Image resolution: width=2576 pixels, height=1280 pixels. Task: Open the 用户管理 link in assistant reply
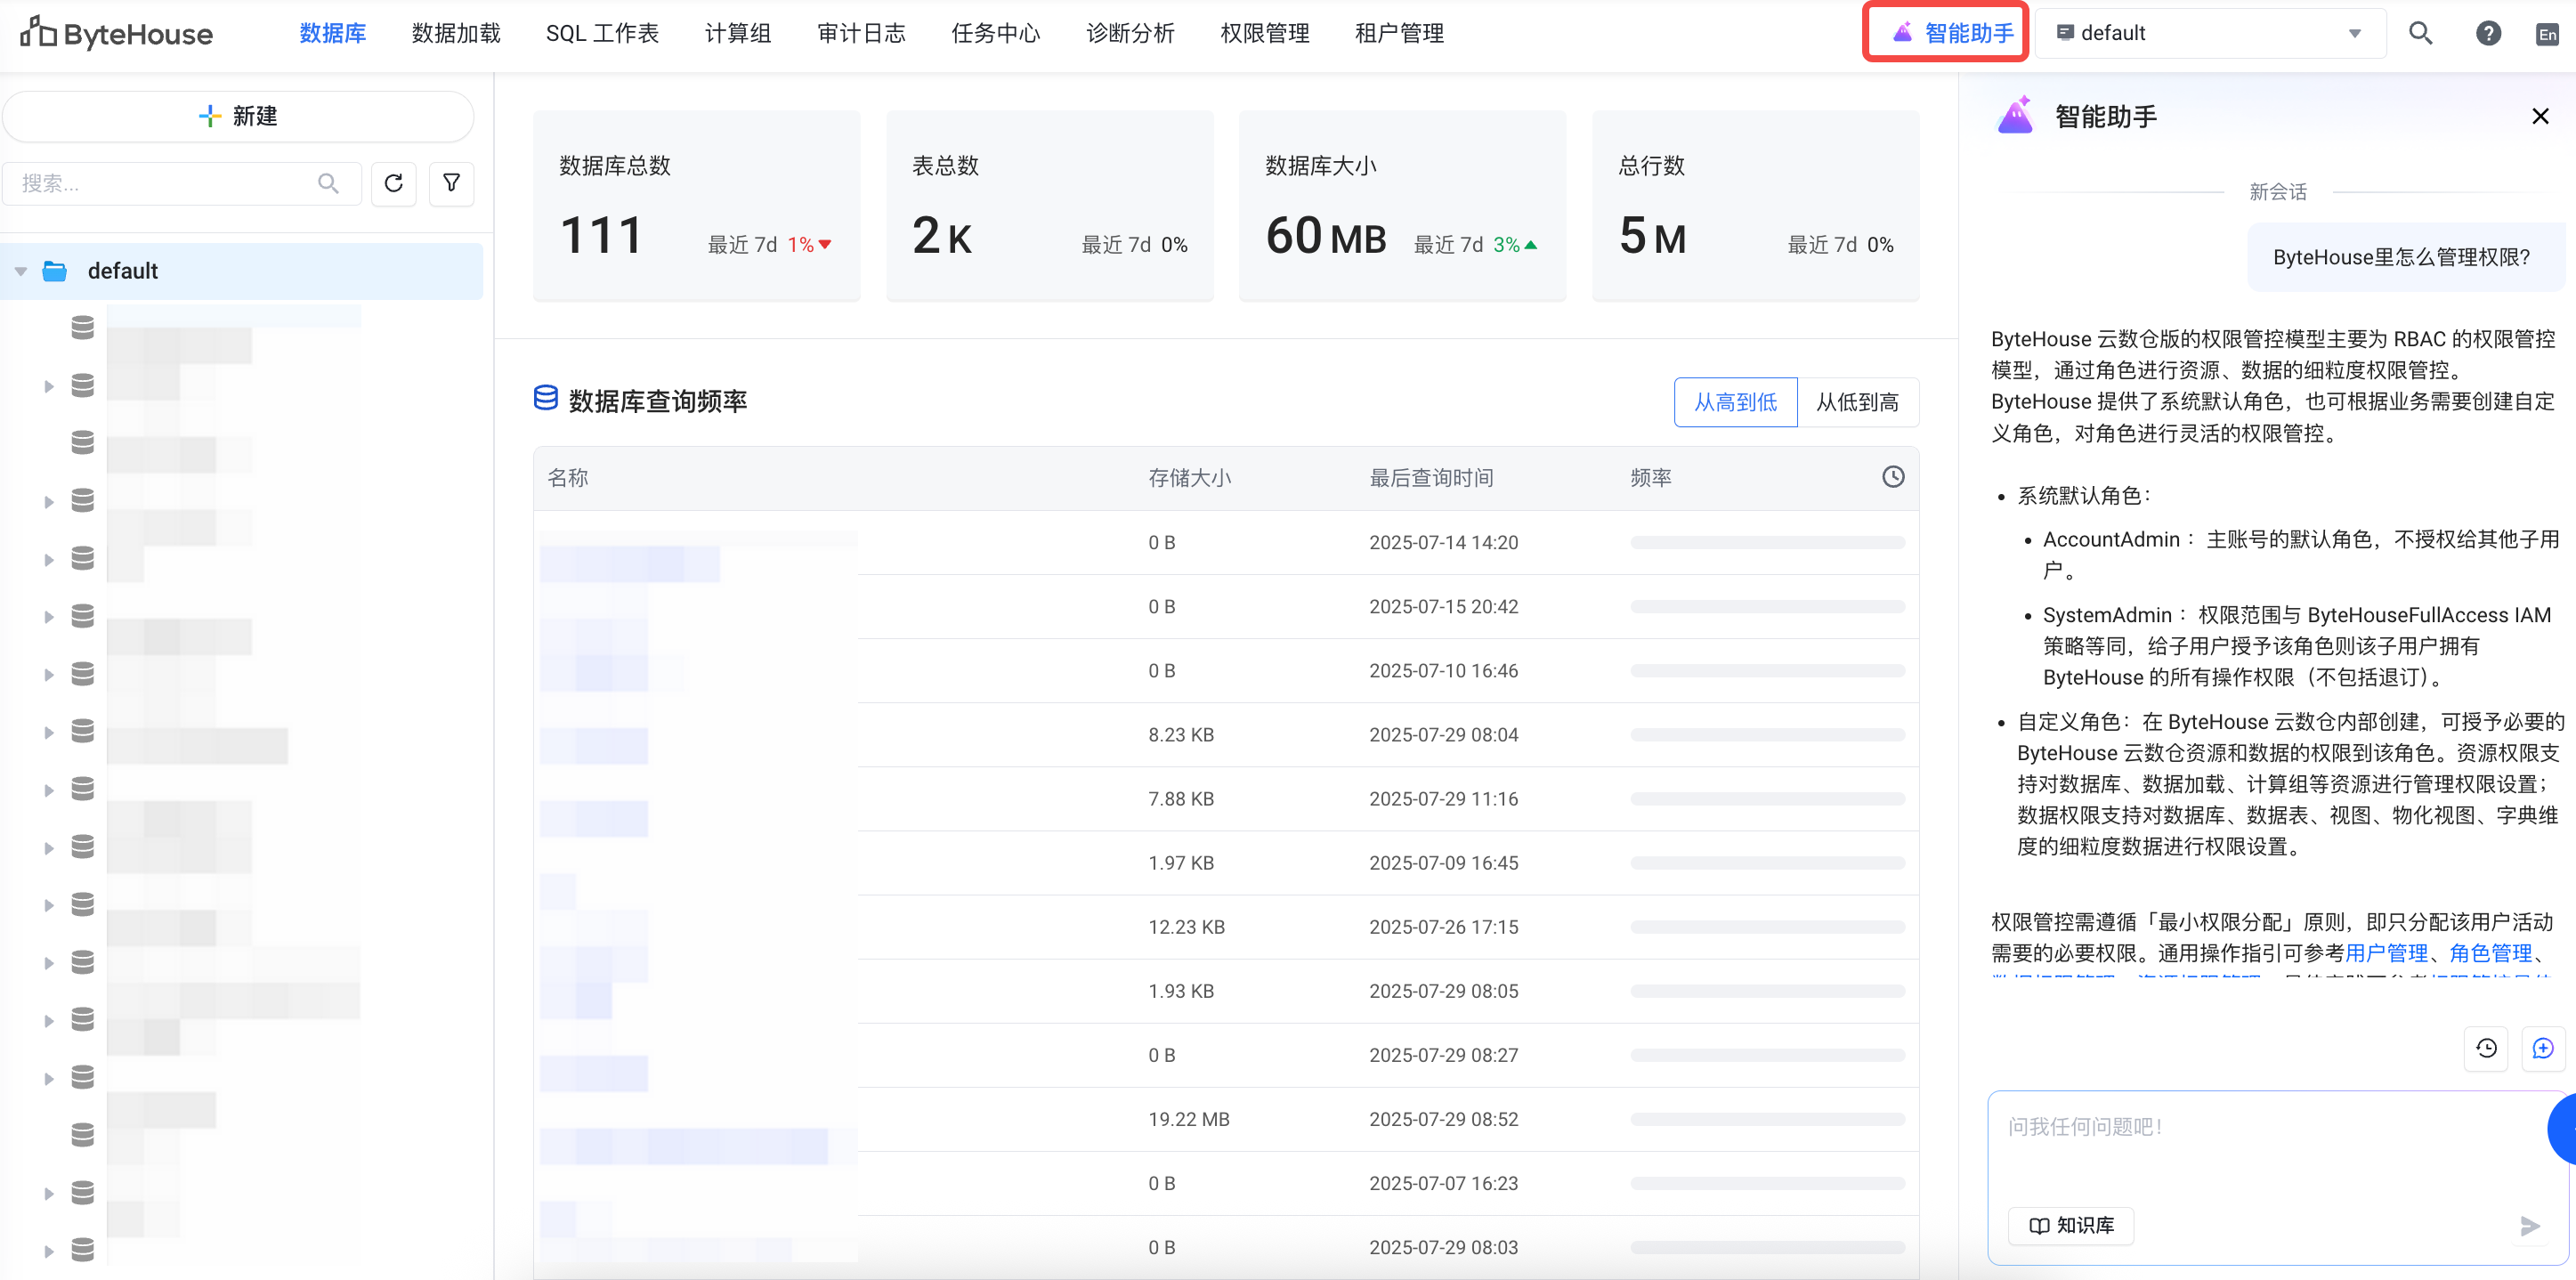click(x=2386, y=952)
